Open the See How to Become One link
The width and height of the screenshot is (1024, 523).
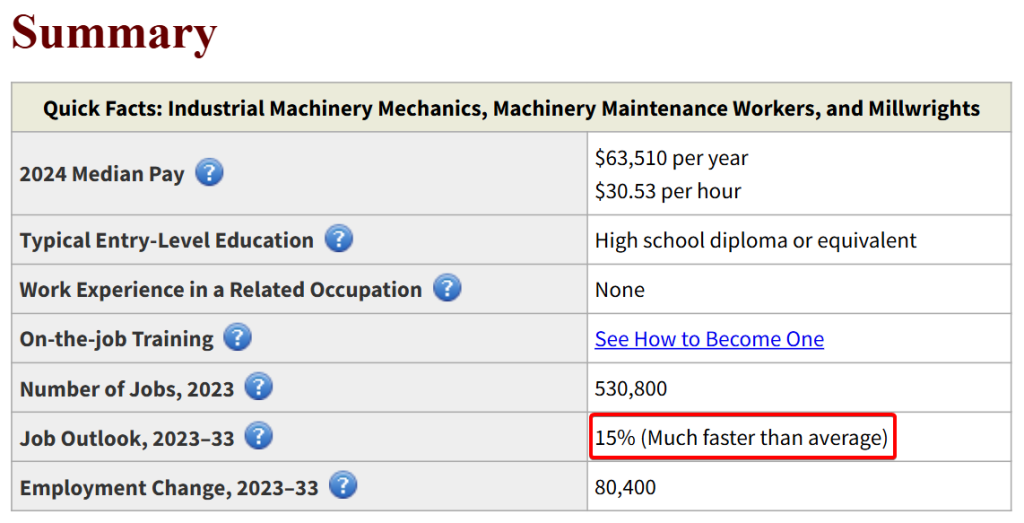709,339
